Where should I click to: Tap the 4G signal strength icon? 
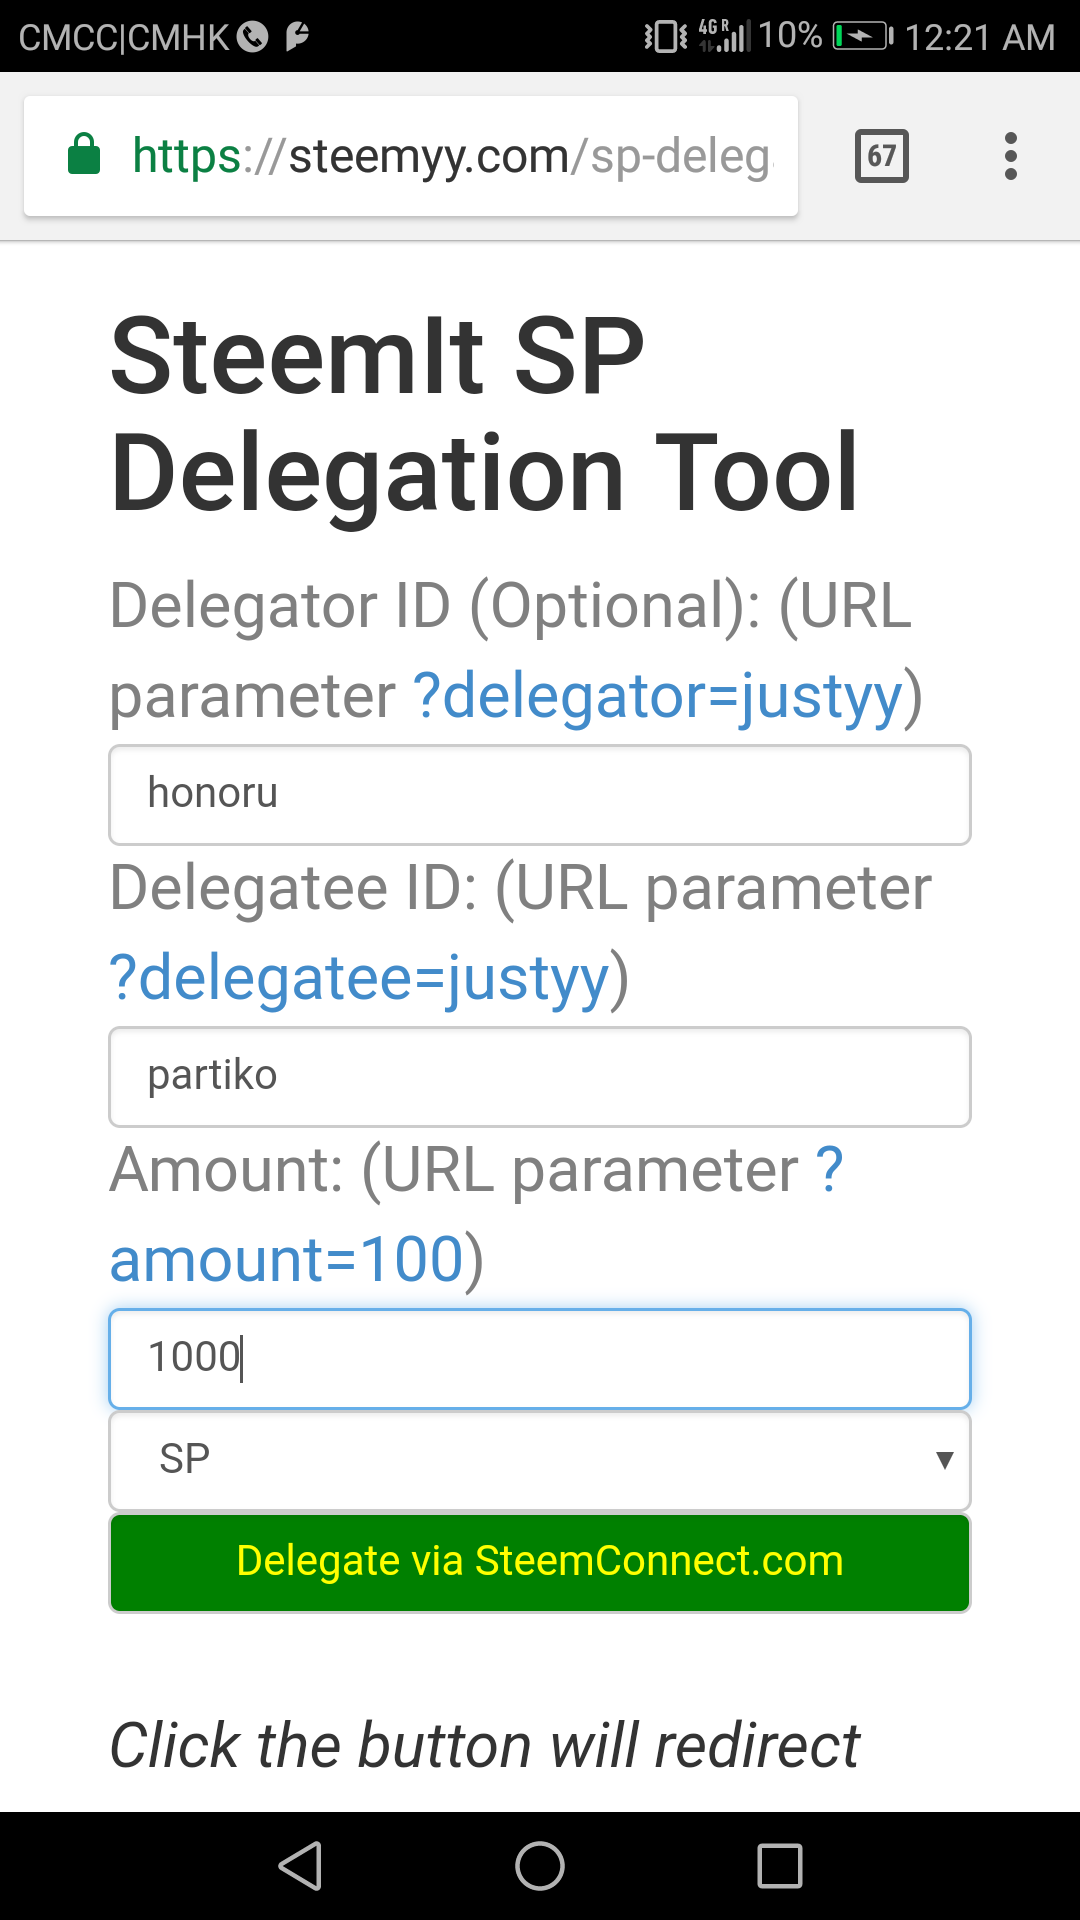(724, 37)
